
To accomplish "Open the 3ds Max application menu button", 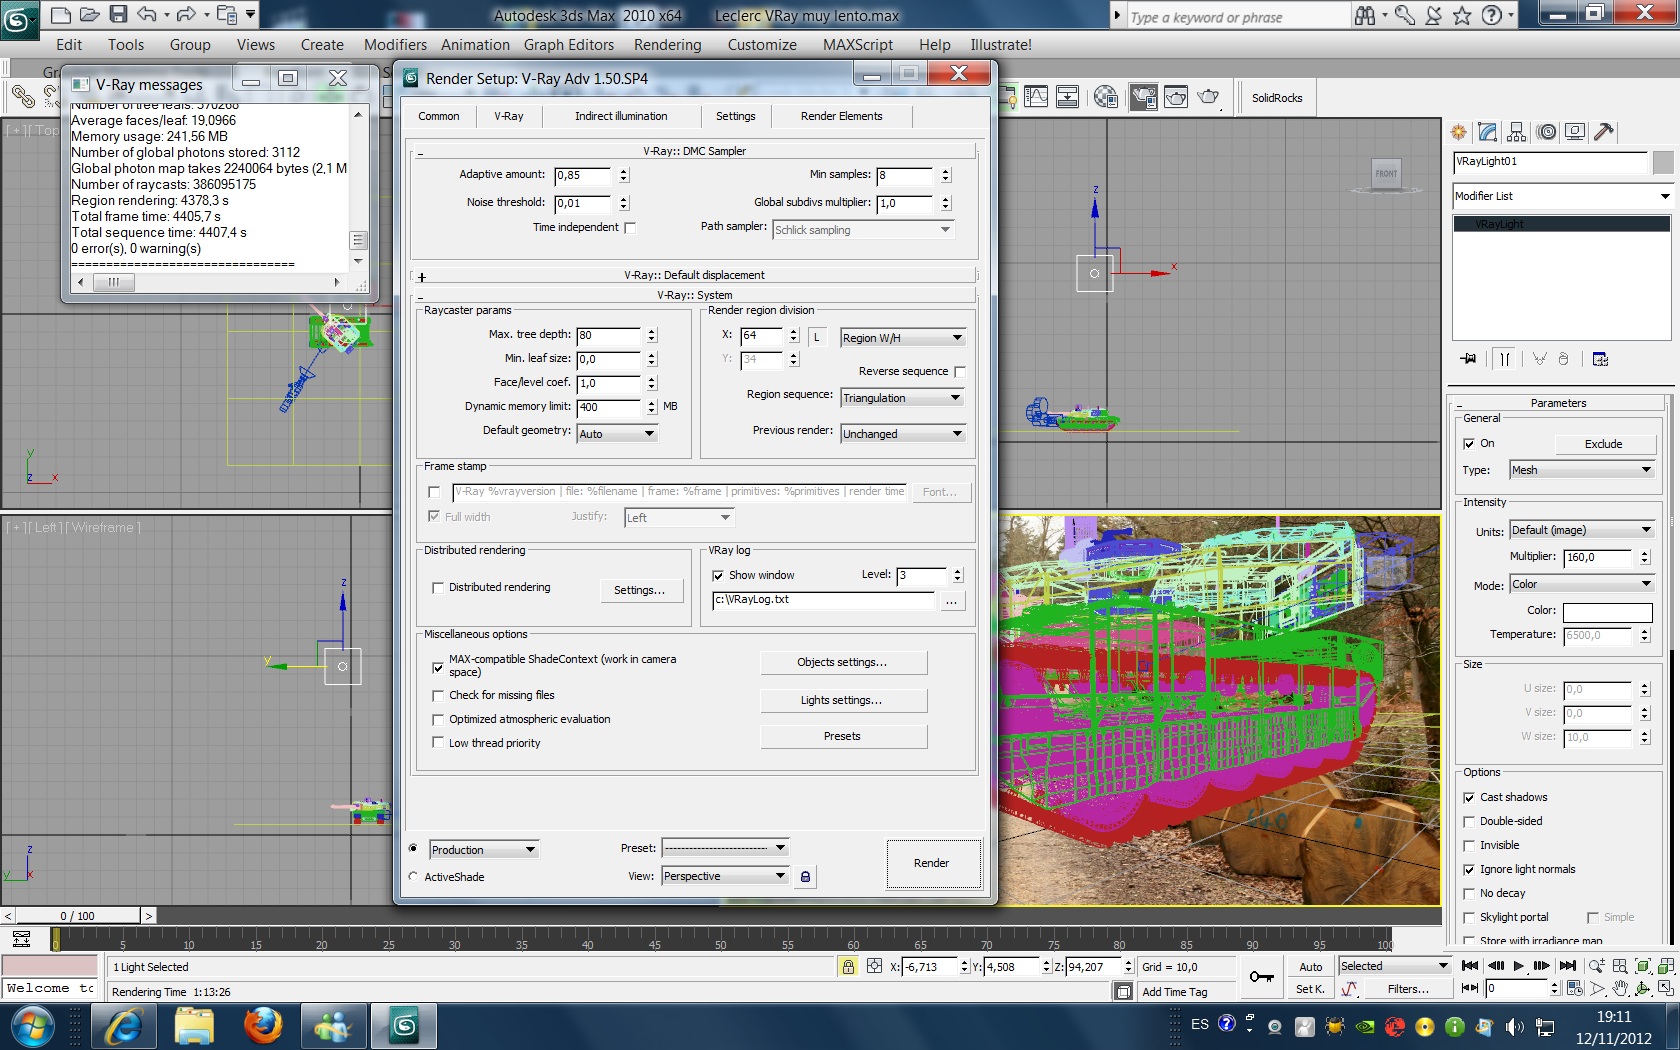I will (x=19, y=18).
